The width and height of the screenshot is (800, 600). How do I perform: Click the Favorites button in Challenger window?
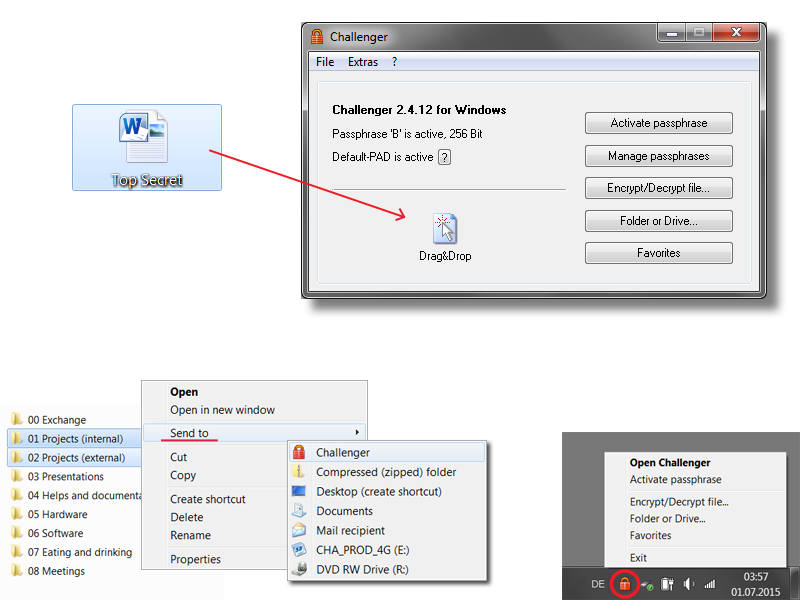point(659,253)
